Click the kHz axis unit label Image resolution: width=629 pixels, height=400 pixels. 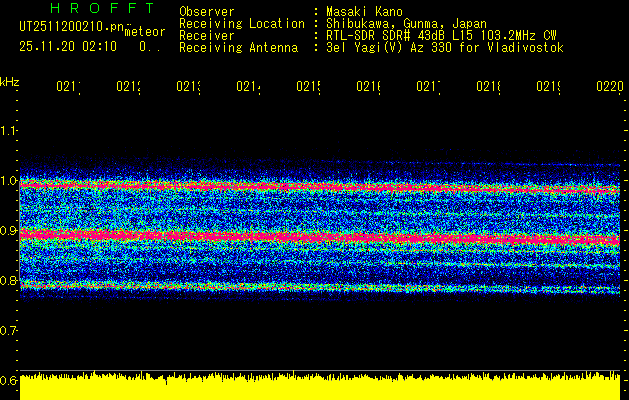point(10,81)
